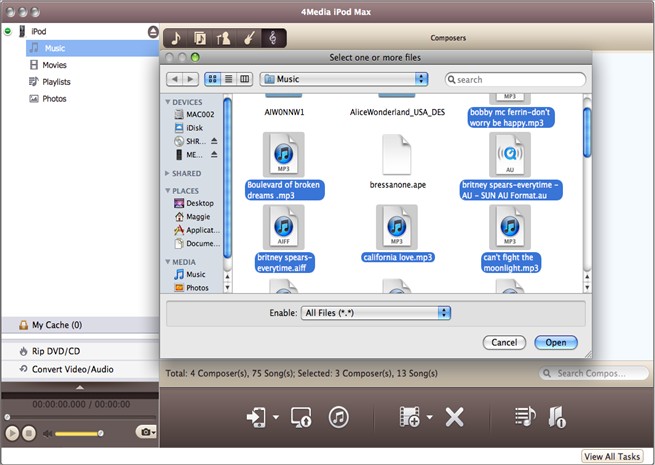Switch to the Songs music-note view tab
Image resolution: width=655 pixels, height=465 pixels.
(x=176, y=38)
